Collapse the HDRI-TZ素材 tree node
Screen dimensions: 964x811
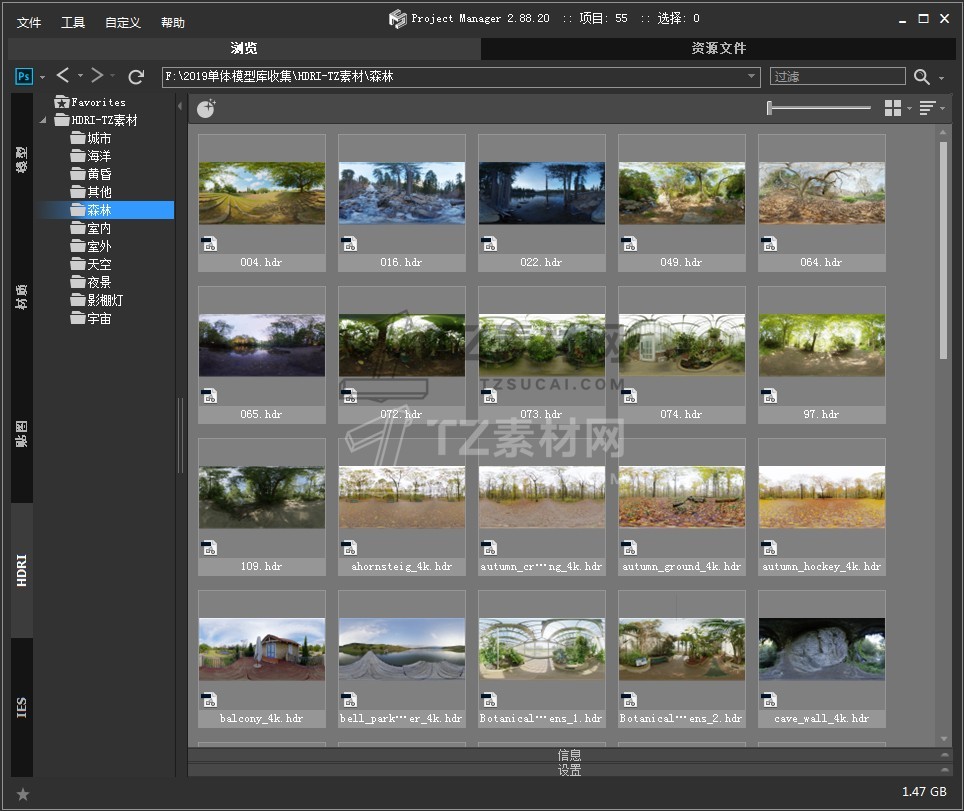coord(43,120)
